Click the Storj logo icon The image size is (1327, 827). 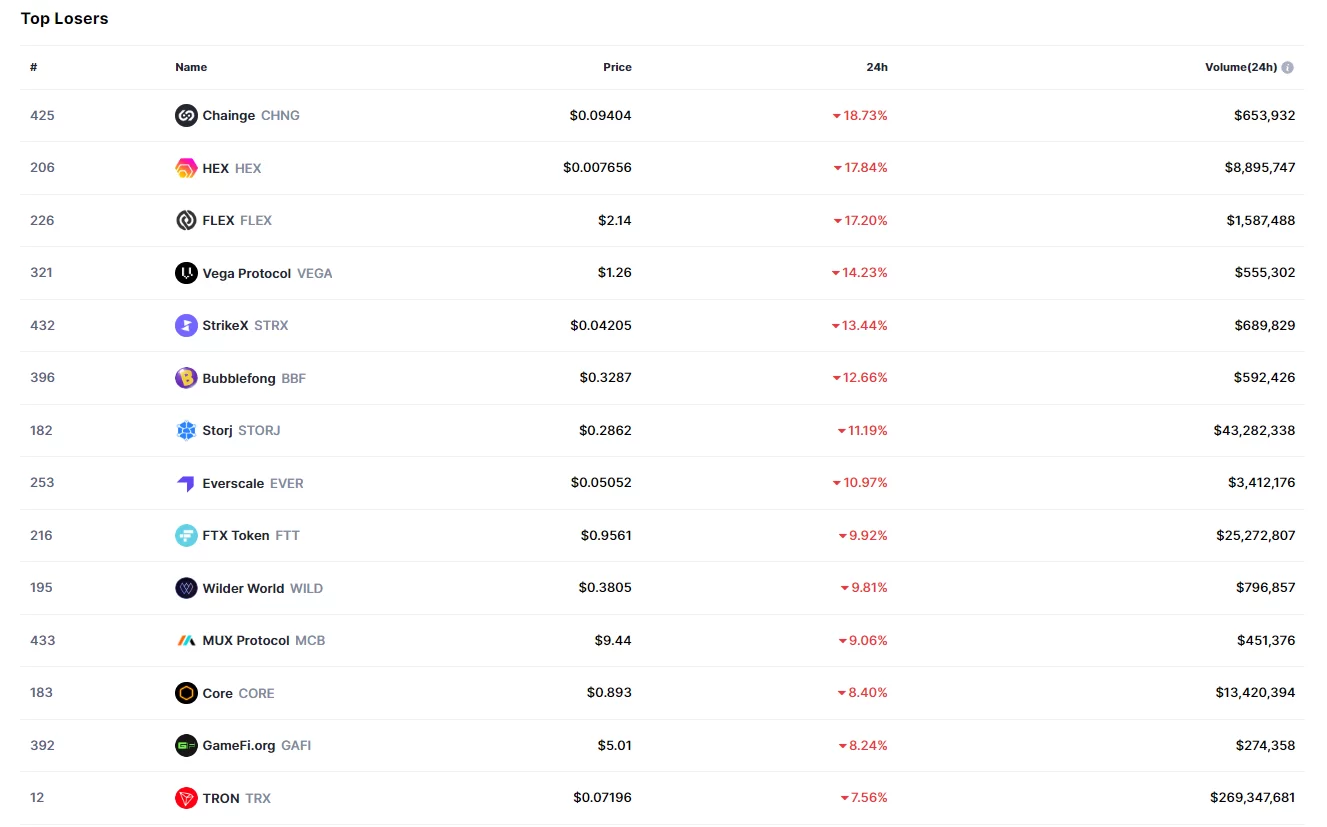(186, 431)
